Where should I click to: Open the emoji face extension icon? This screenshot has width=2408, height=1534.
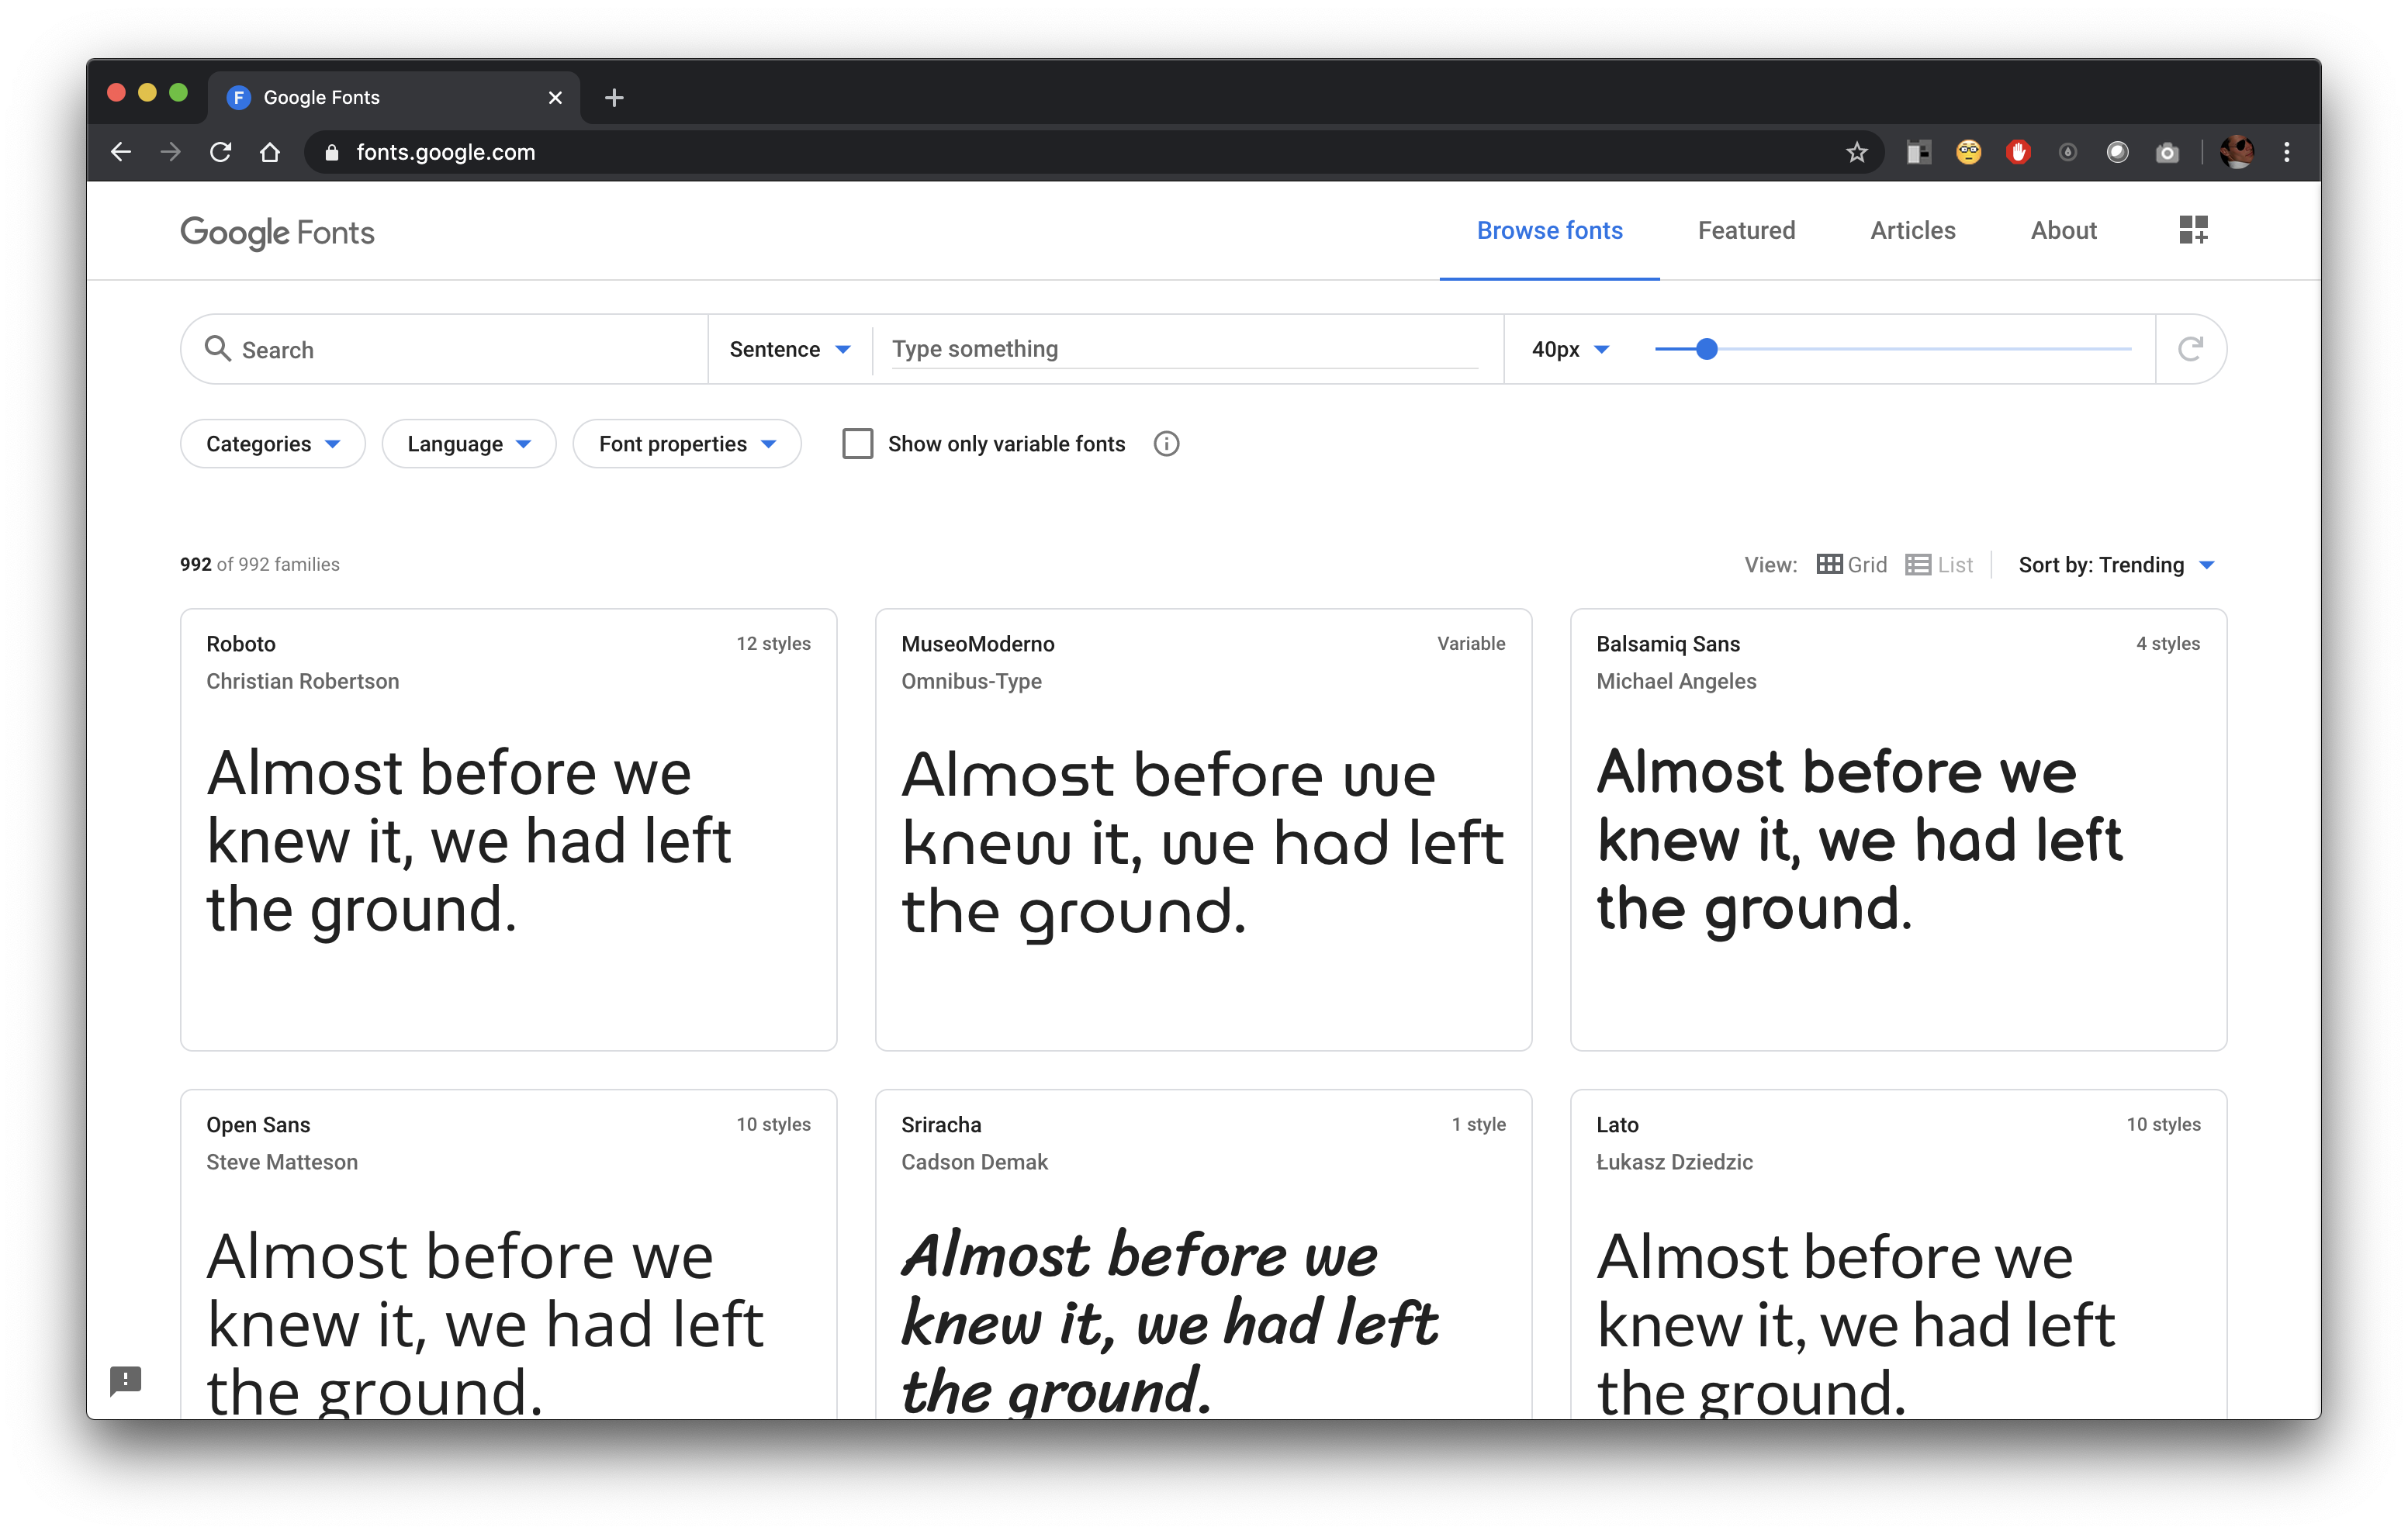coord(1968,152)
